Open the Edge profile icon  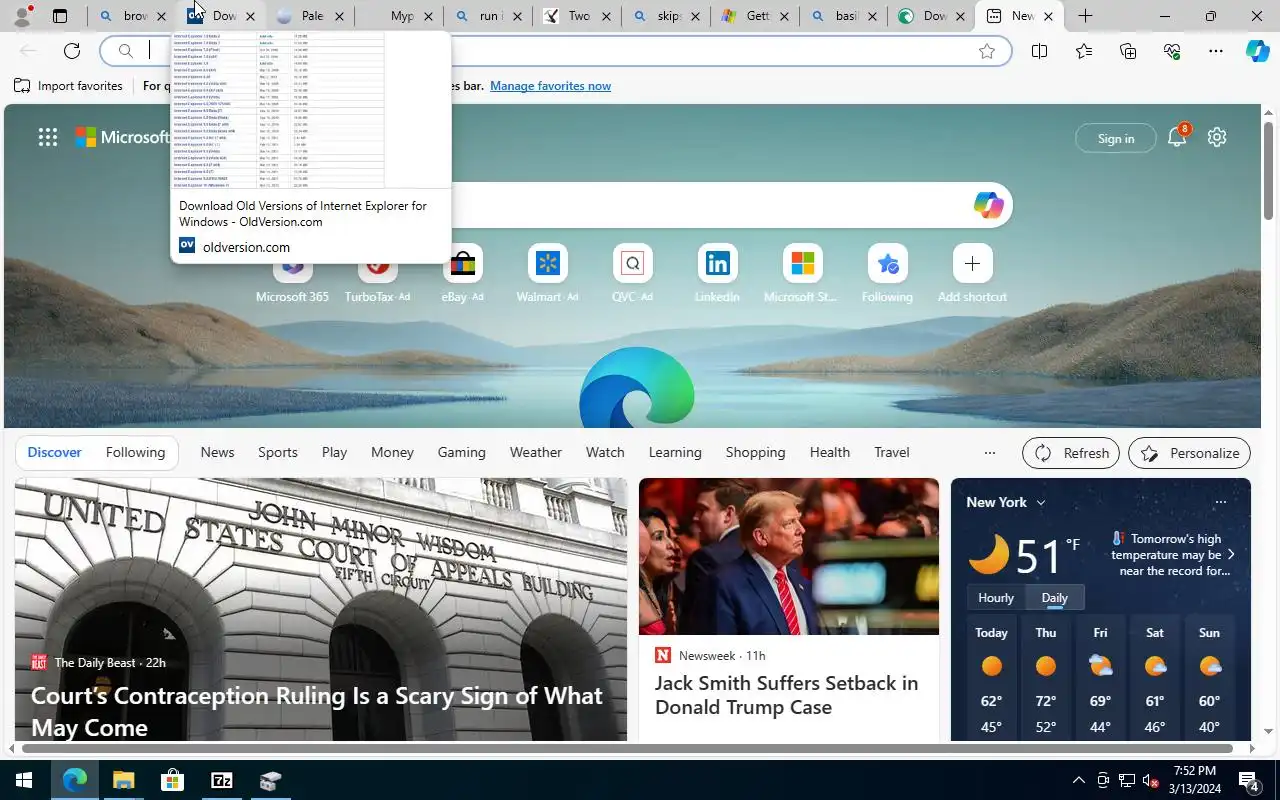21,16
